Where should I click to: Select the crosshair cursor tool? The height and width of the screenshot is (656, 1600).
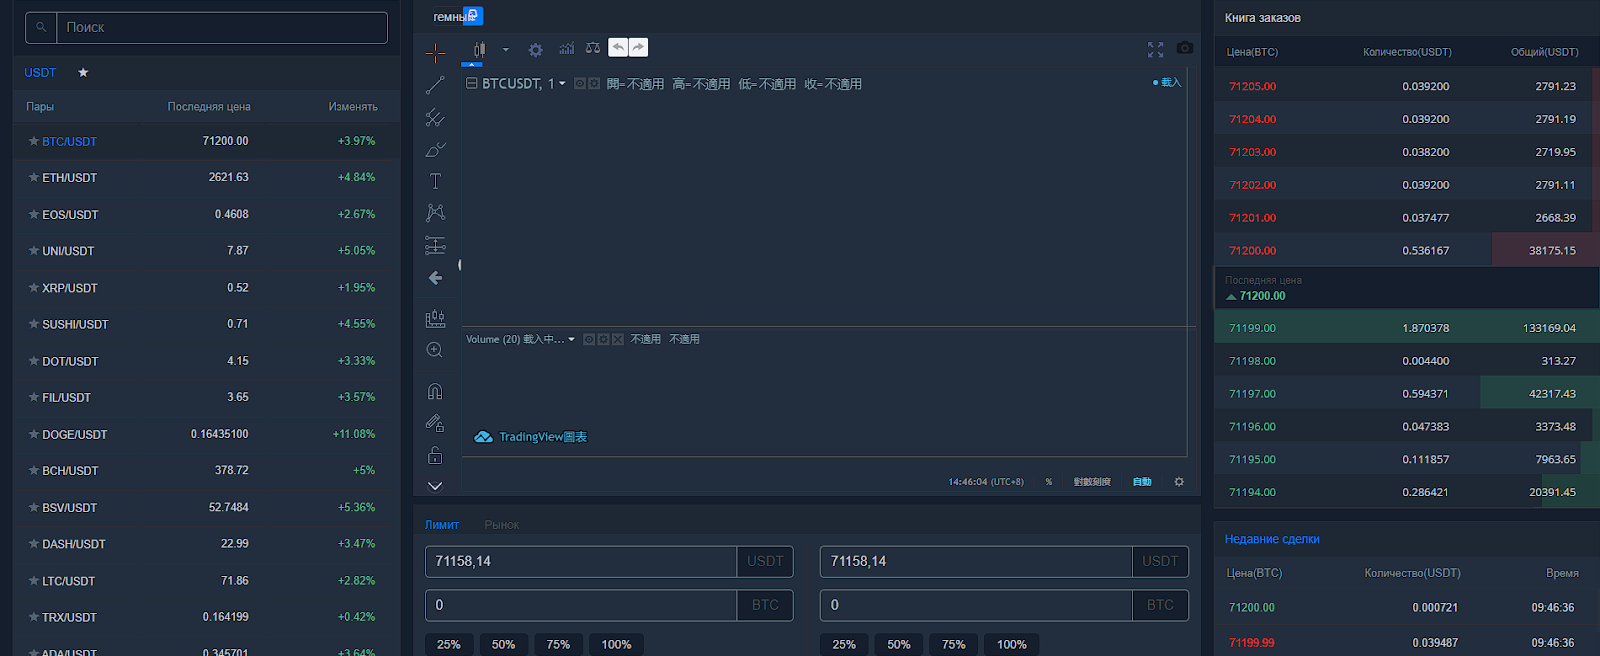(435, 53)
